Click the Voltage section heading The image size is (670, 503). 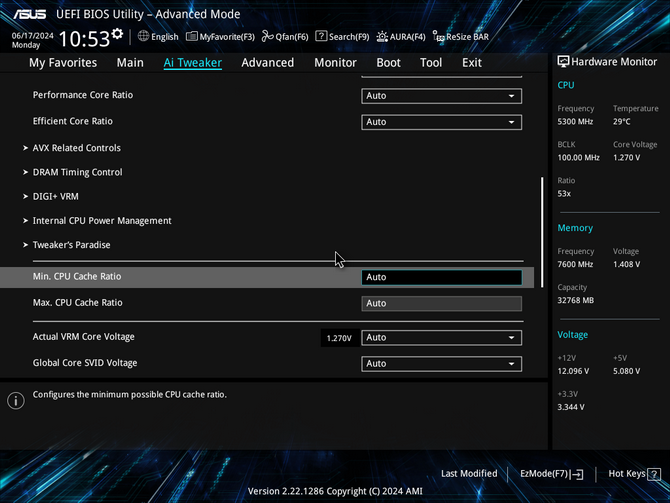coord(573,335)
